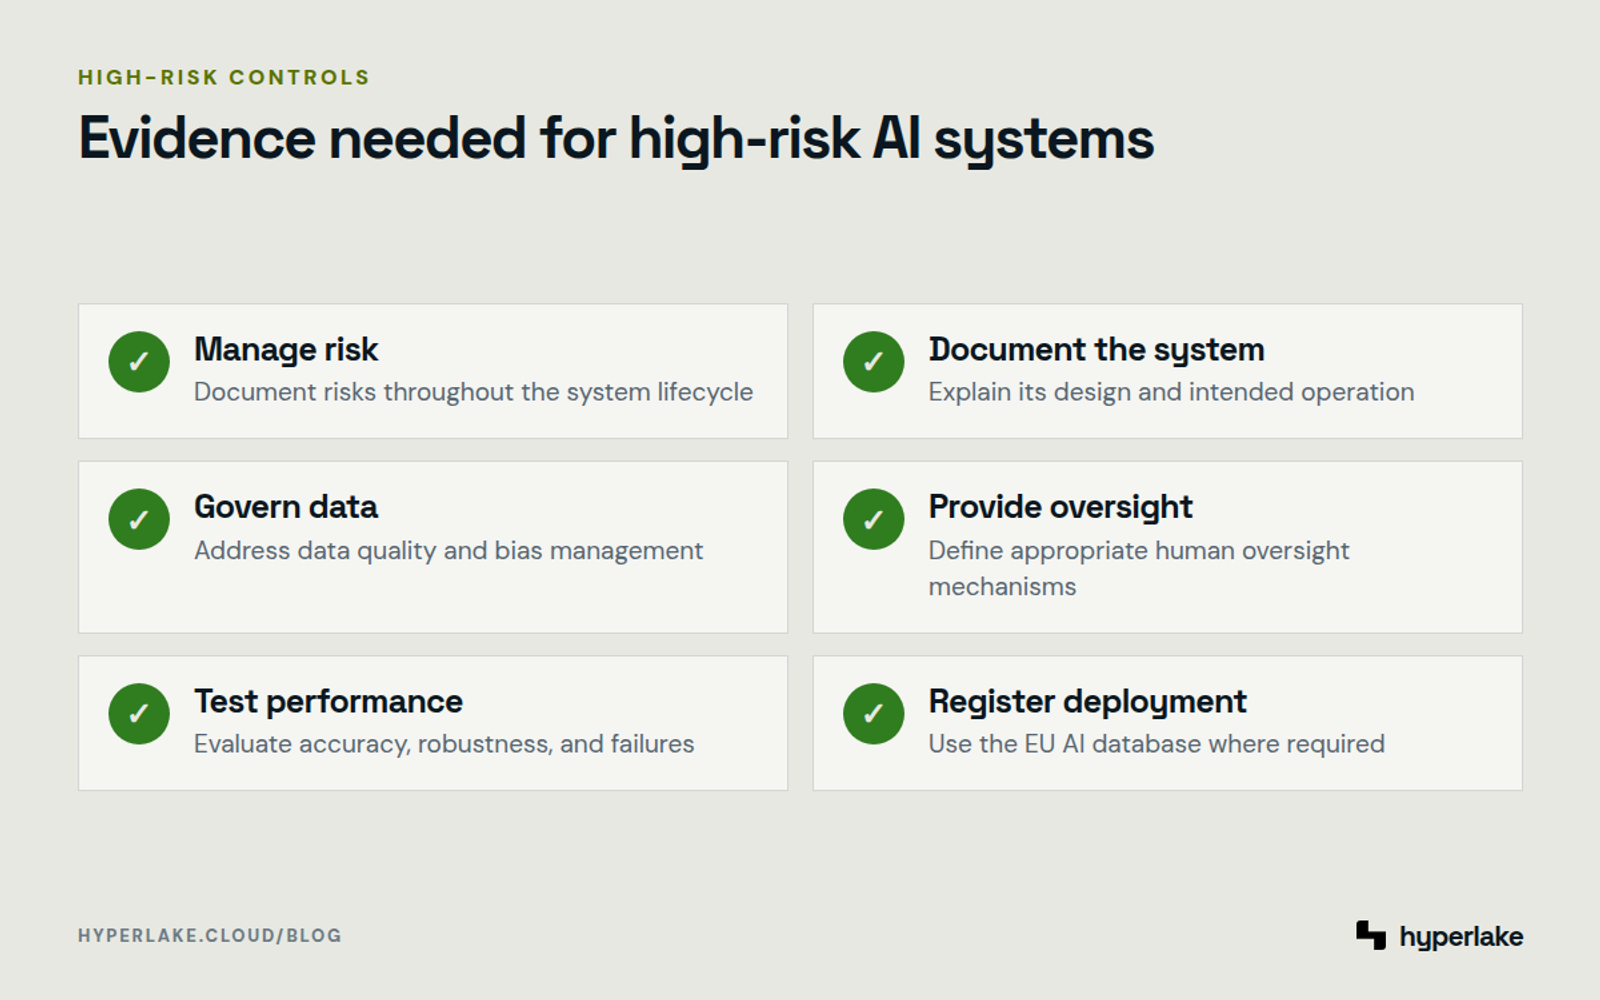The image size is (1600, 1000).
Task: Click the checkmark icon beside Register deployment
Action: click(x=873, y=714)
